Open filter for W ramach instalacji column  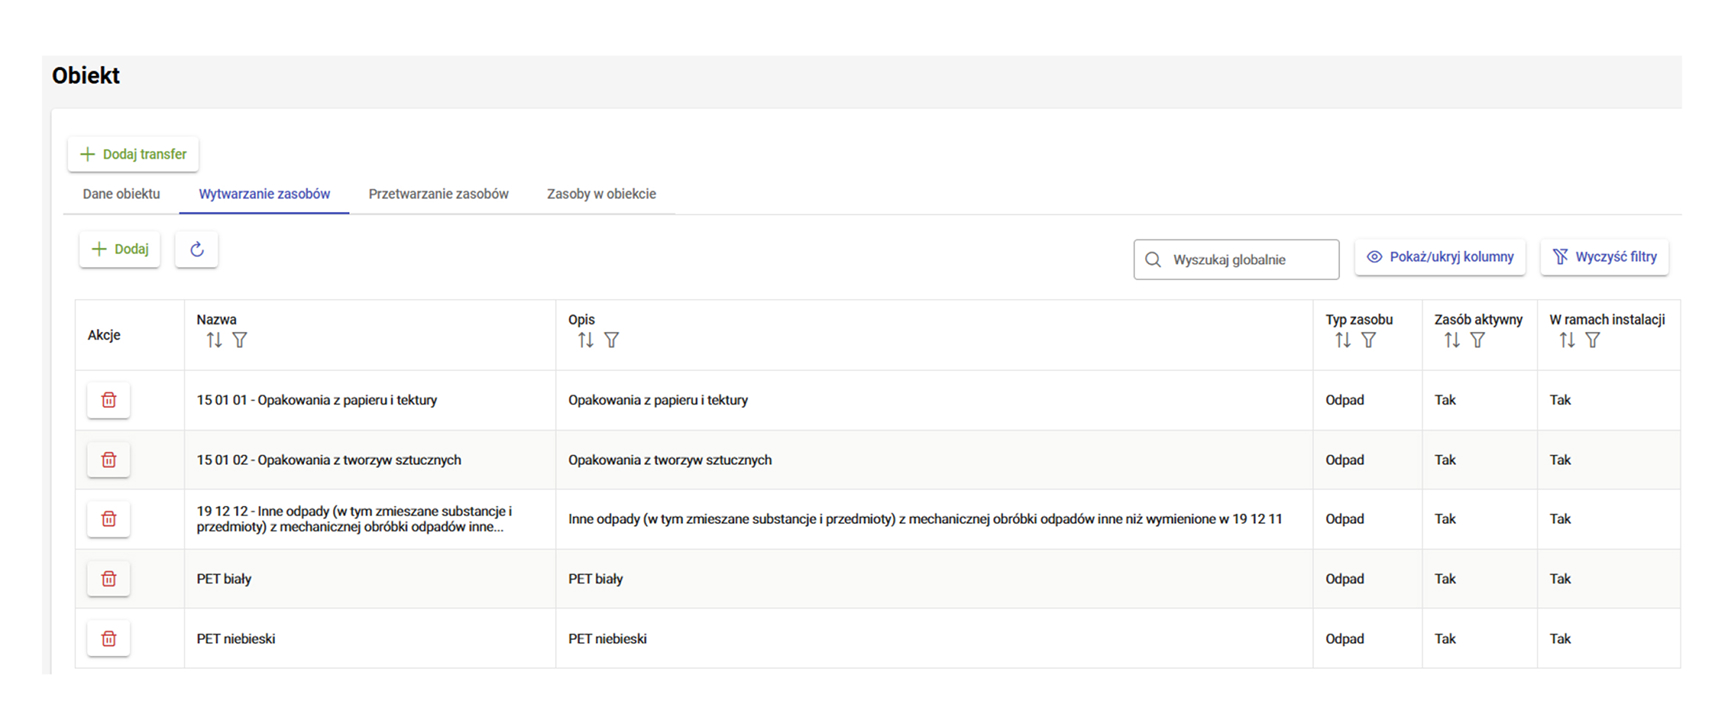pos(1593,341)
